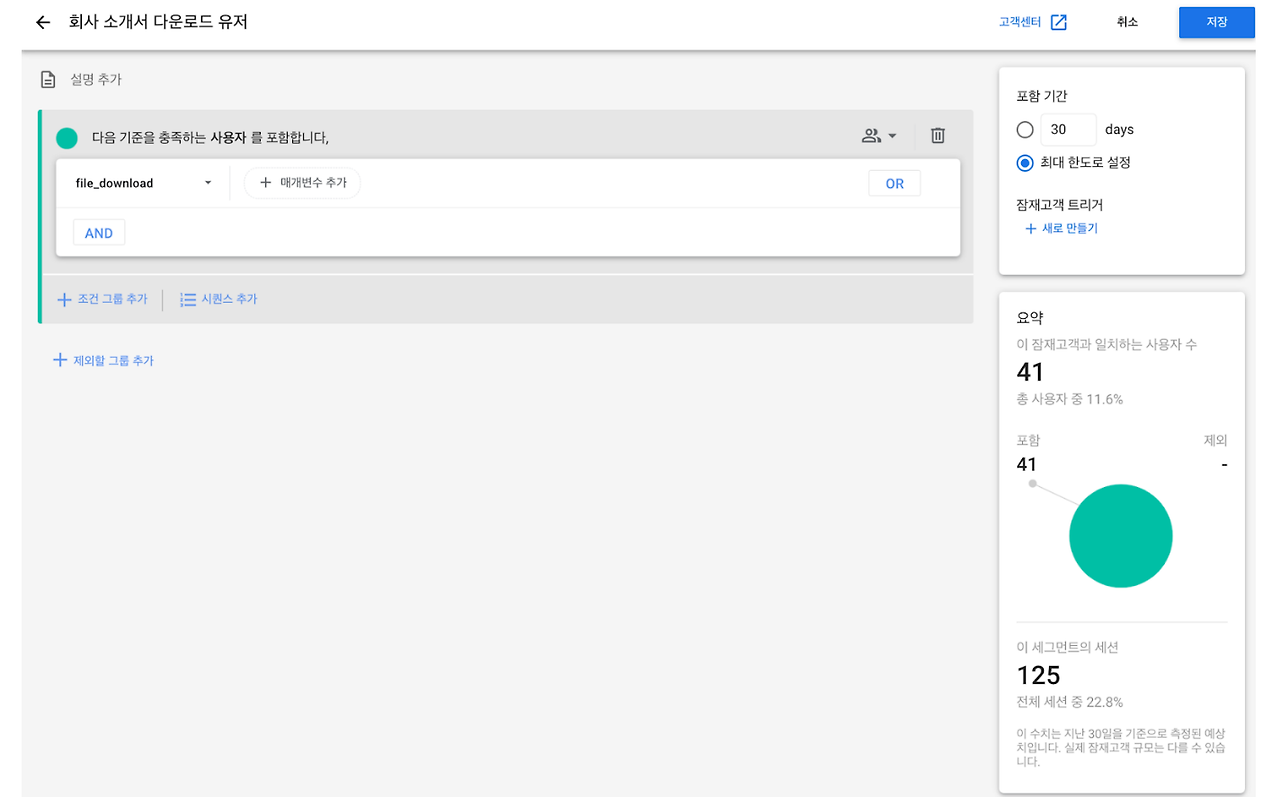Click the document icon beside 설명 추가
The width and height of the screenshot is (1280, 797).
[x=48, y=79]
